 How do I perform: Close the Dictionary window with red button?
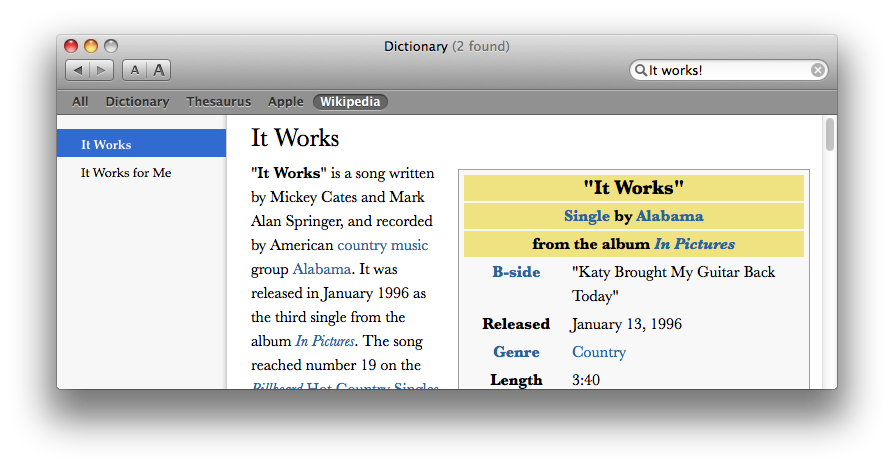pyautogui.click(x=71, y=46)
